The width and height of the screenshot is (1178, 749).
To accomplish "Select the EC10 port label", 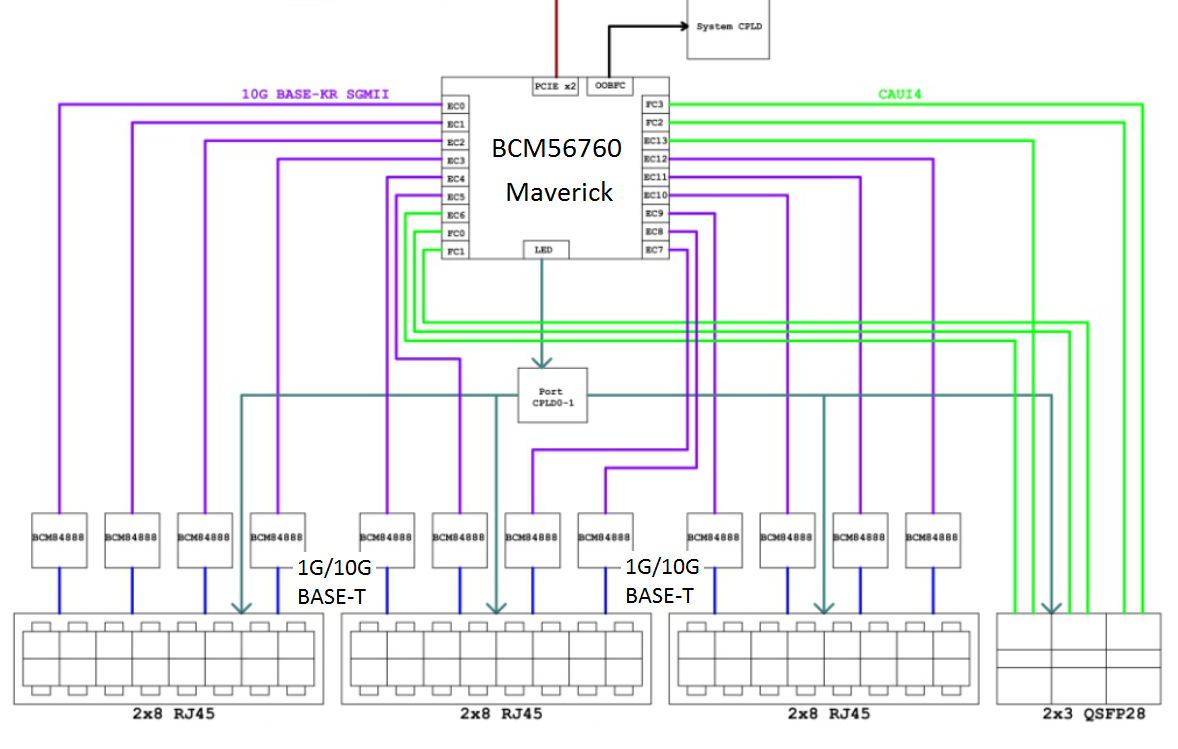I will click(x=655, y=195).
